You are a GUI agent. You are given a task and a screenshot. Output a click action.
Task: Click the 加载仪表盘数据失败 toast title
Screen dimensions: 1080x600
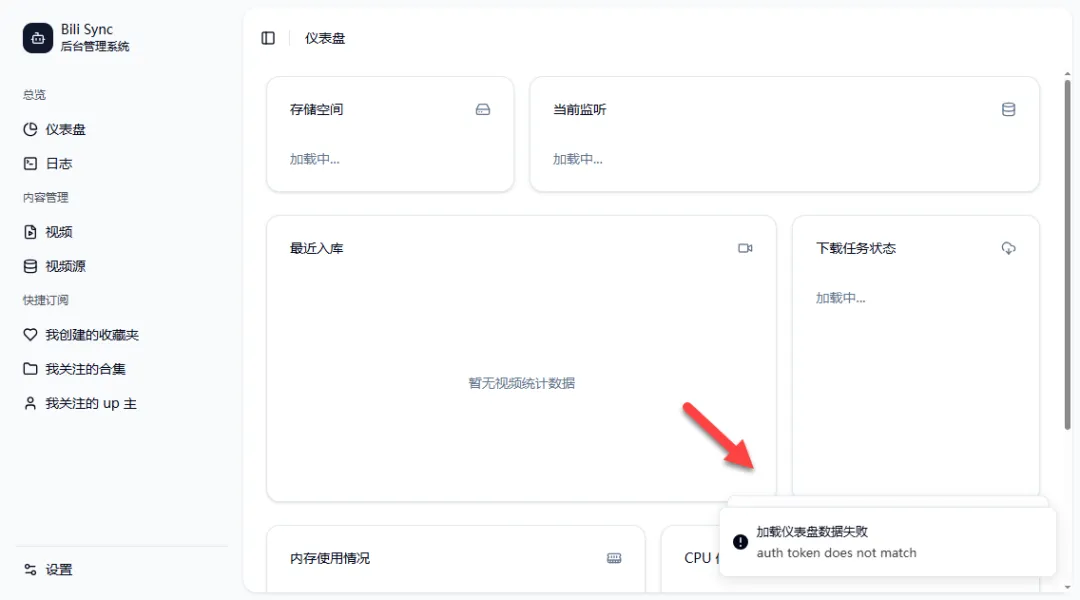(x=812, y=532)
